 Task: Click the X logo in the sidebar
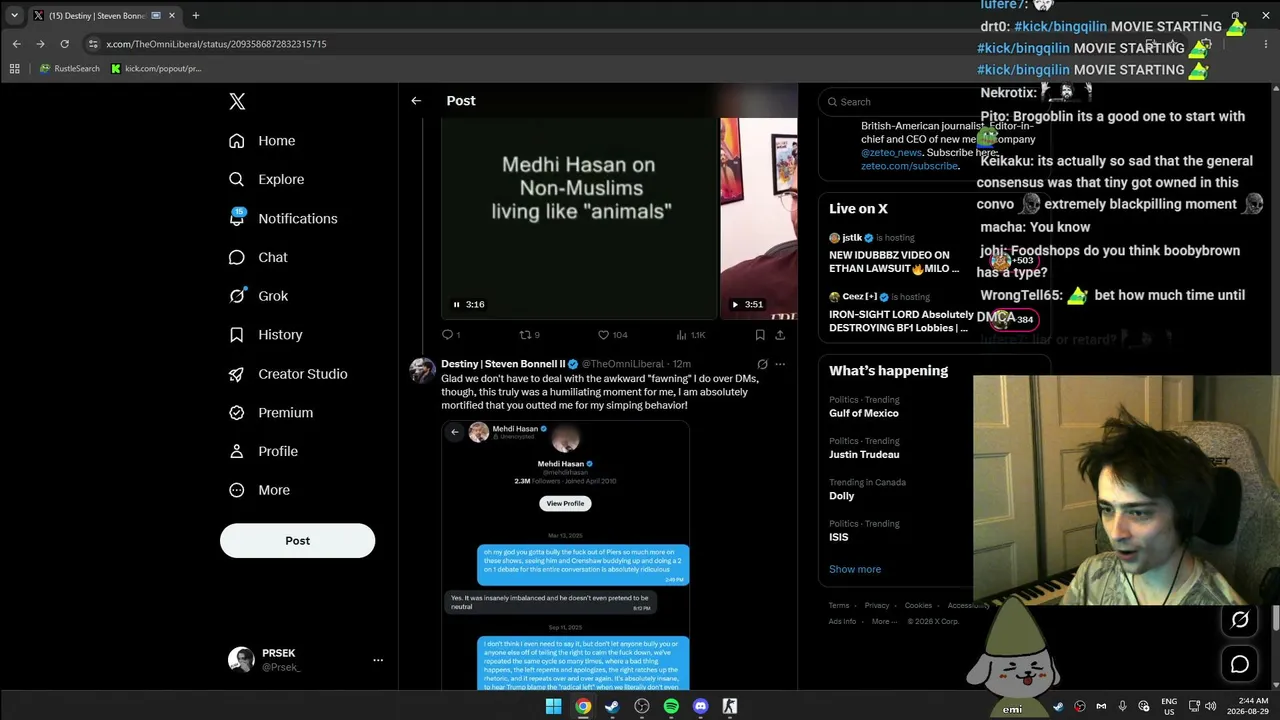[237, 101]
